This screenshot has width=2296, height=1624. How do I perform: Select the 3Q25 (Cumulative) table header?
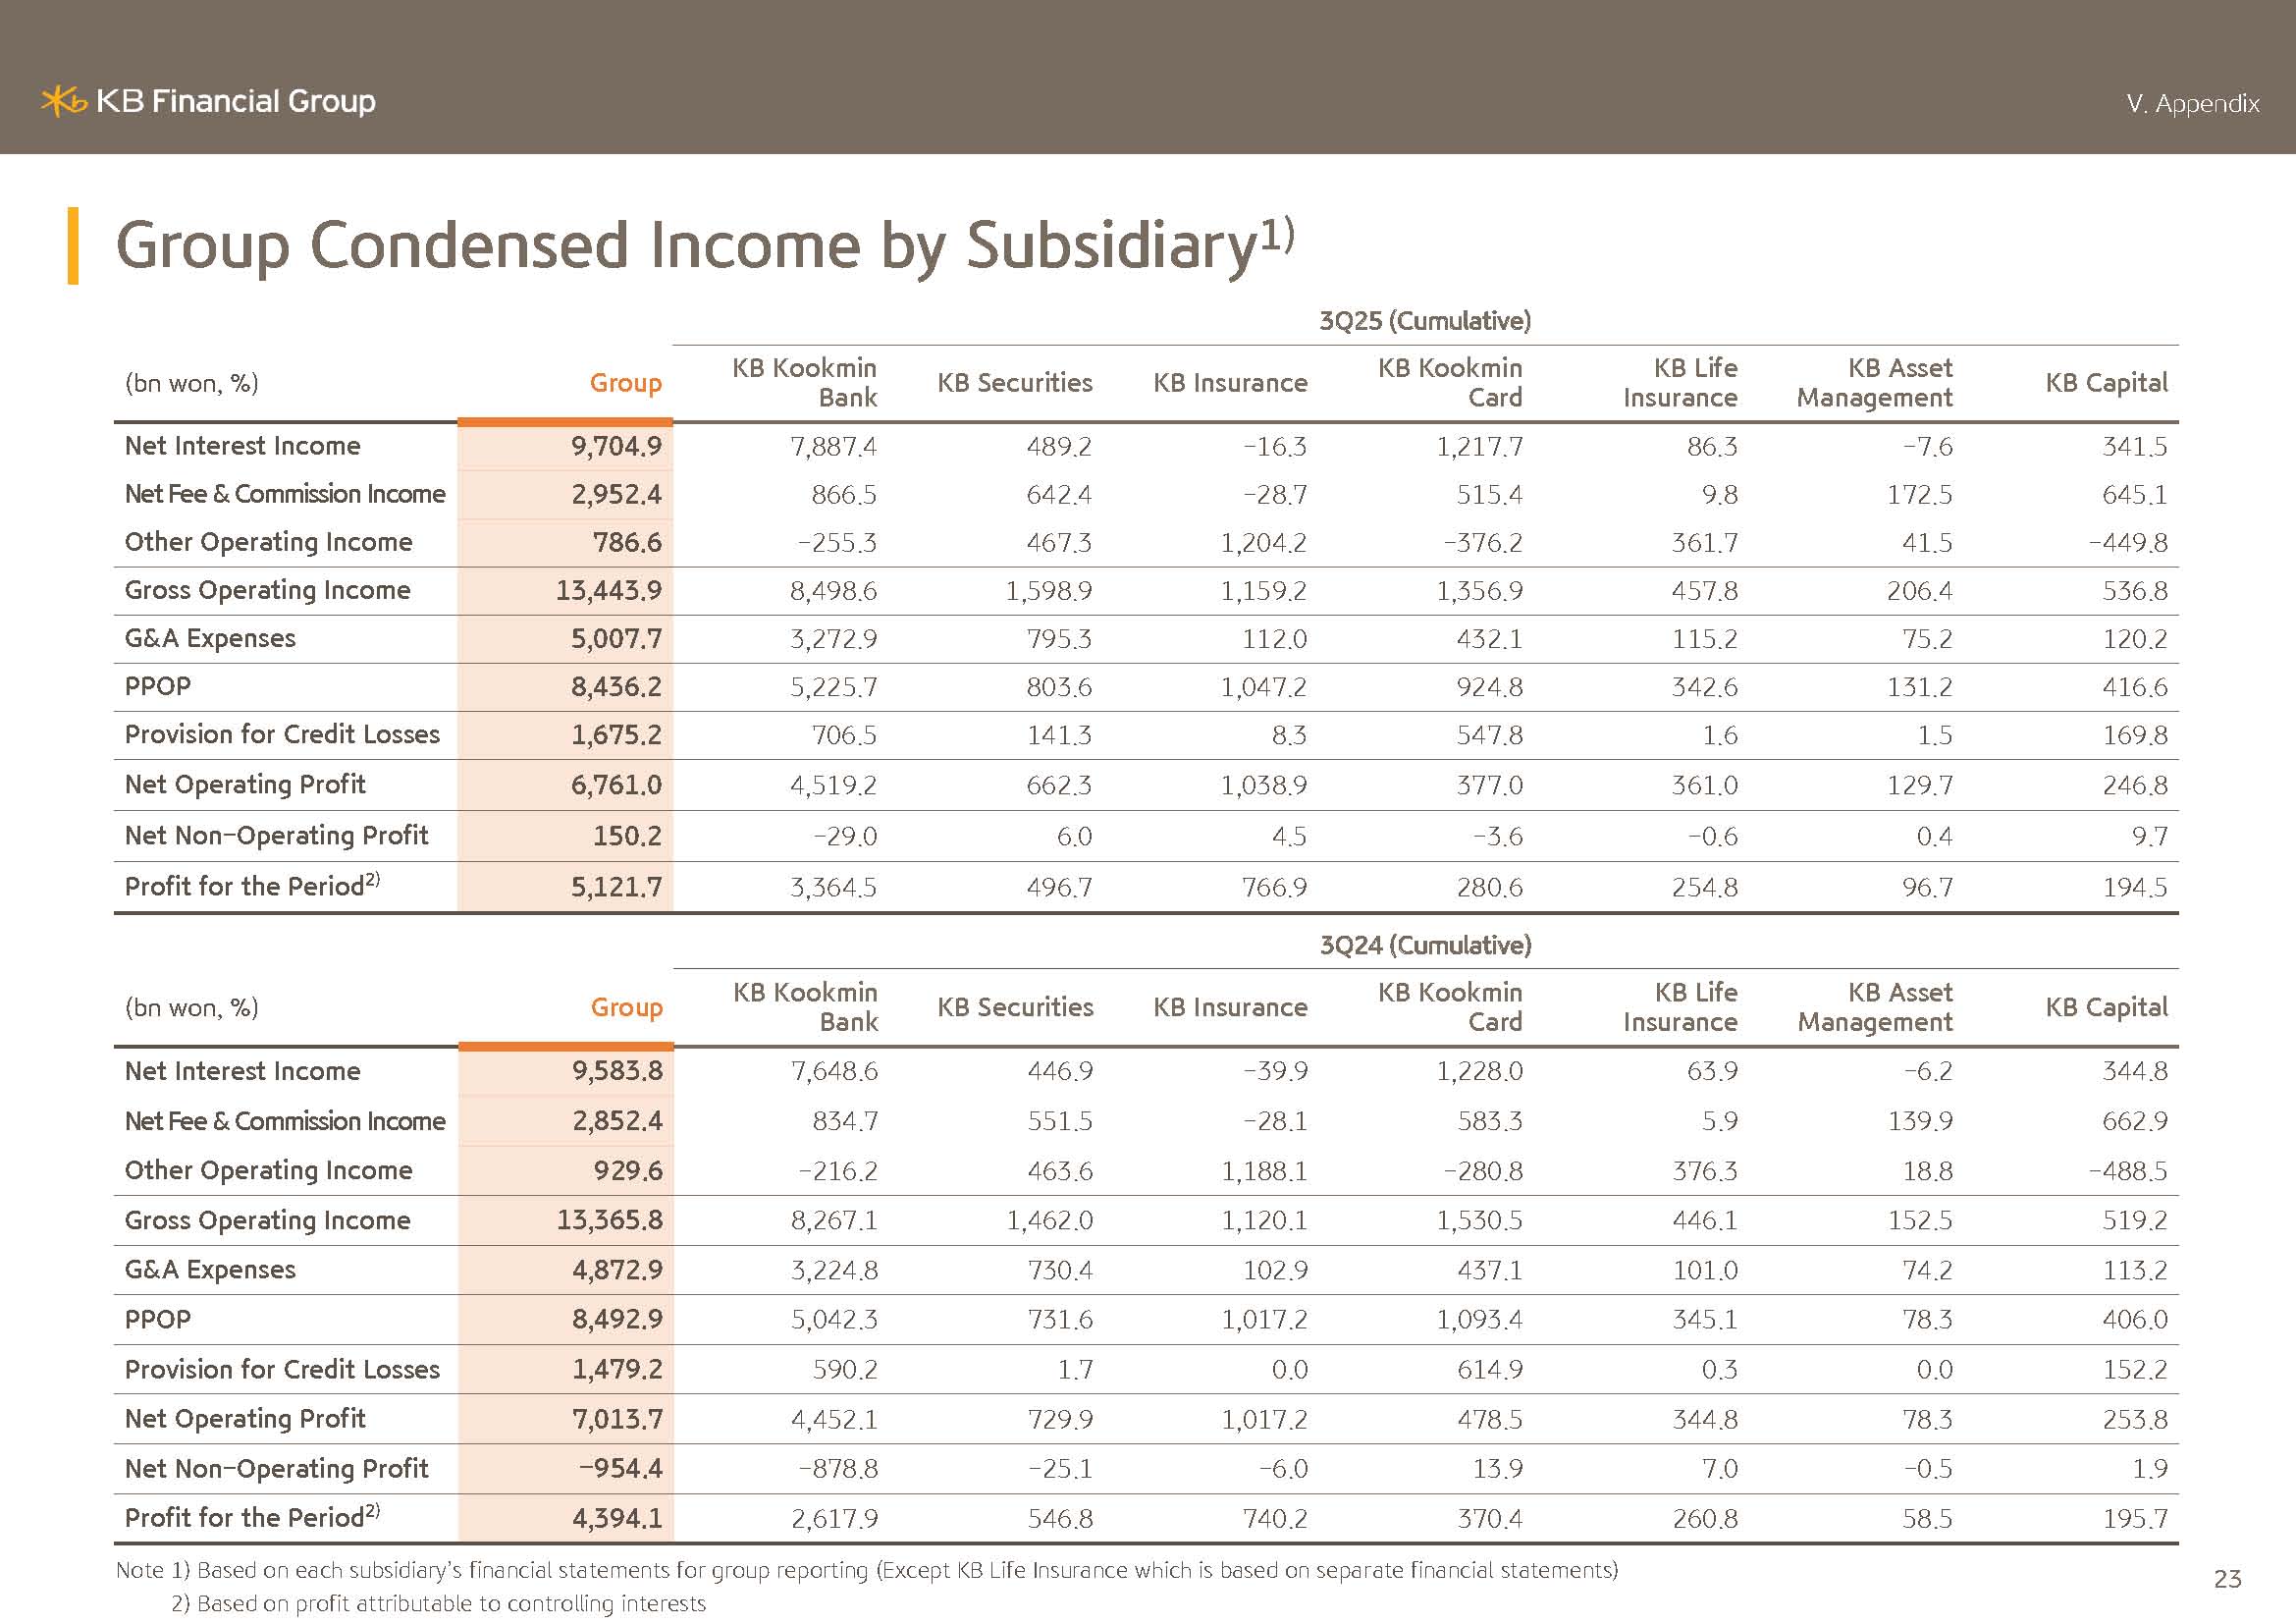[1424, 321]
